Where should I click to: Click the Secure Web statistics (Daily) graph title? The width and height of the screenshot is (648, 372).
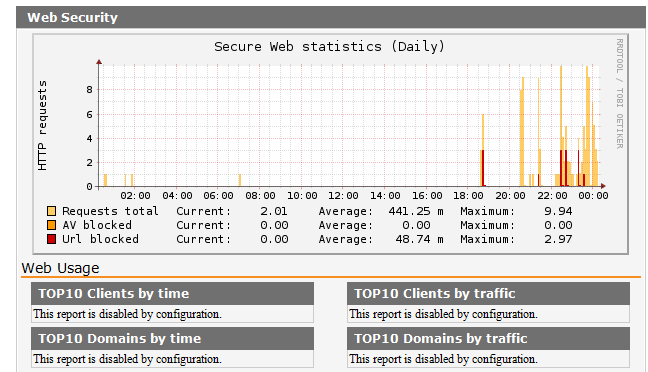click(x=329, y=46)
